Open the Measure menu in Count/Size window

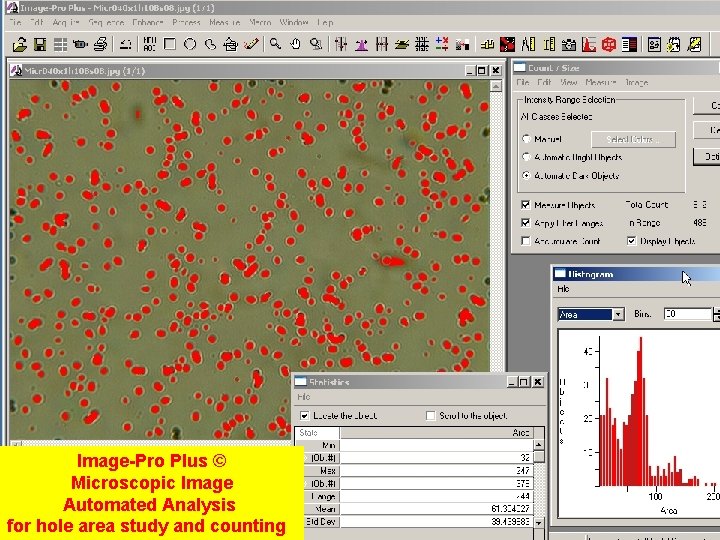(601, 82)
